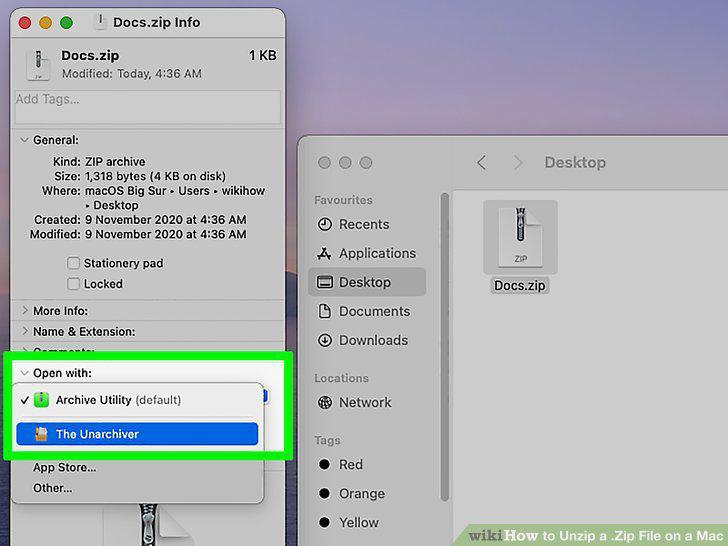Collapse the General section

[x=25, y=140]
